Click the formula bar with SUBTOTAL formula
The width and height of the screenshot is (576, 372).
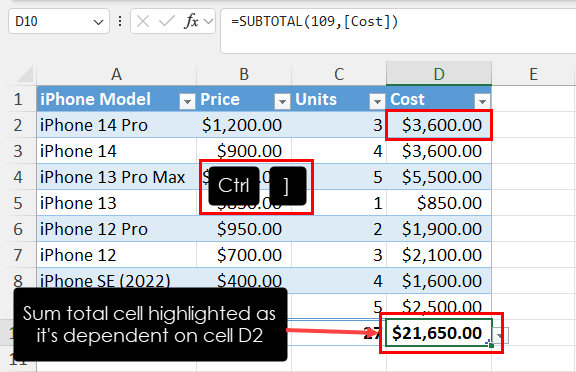[398, 31]
